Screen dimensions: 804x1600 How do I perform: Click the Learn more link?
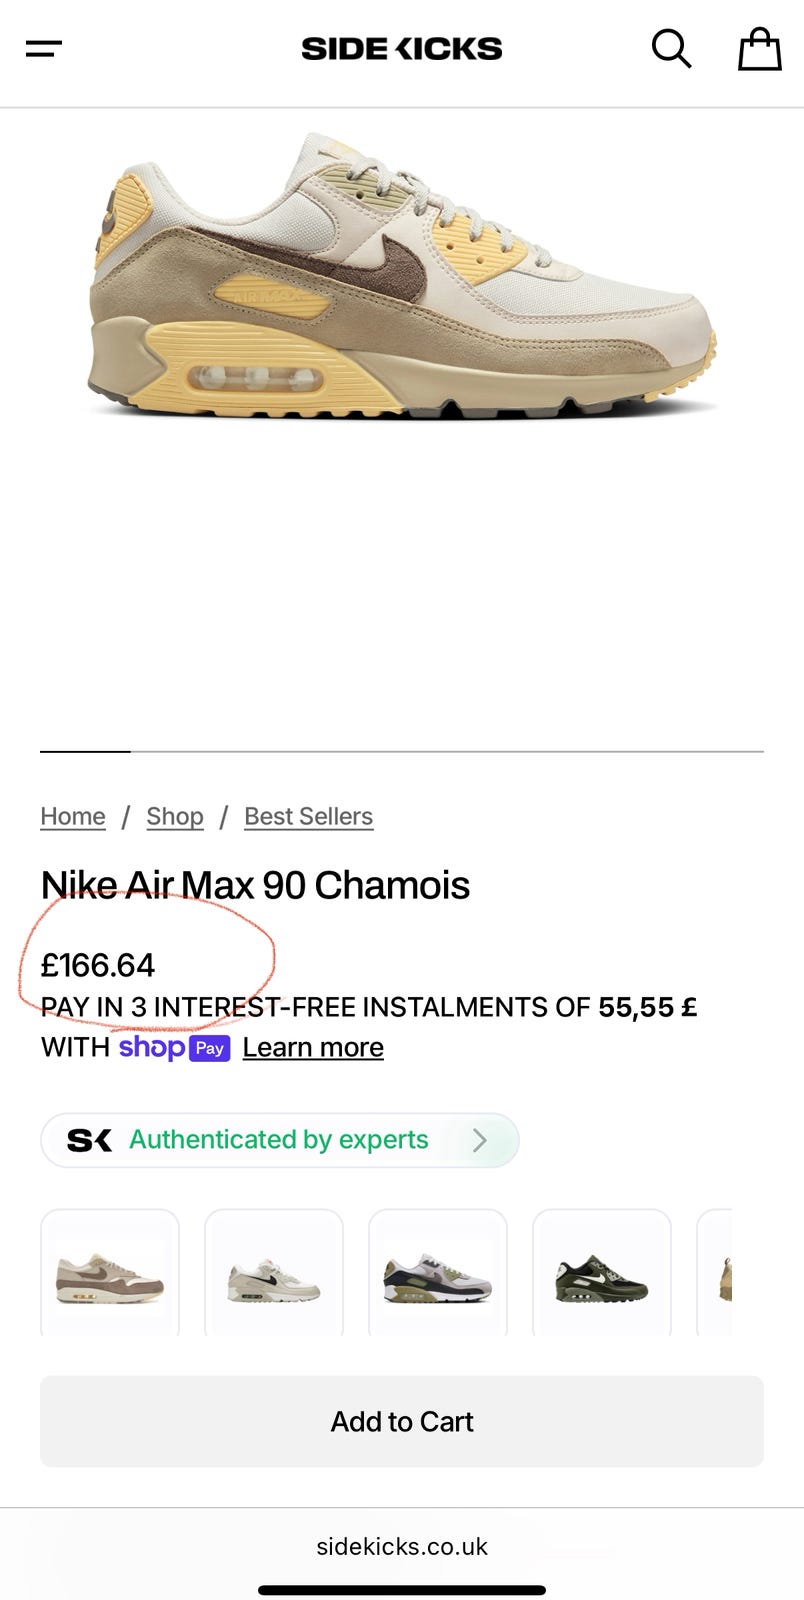point(313,1047)
